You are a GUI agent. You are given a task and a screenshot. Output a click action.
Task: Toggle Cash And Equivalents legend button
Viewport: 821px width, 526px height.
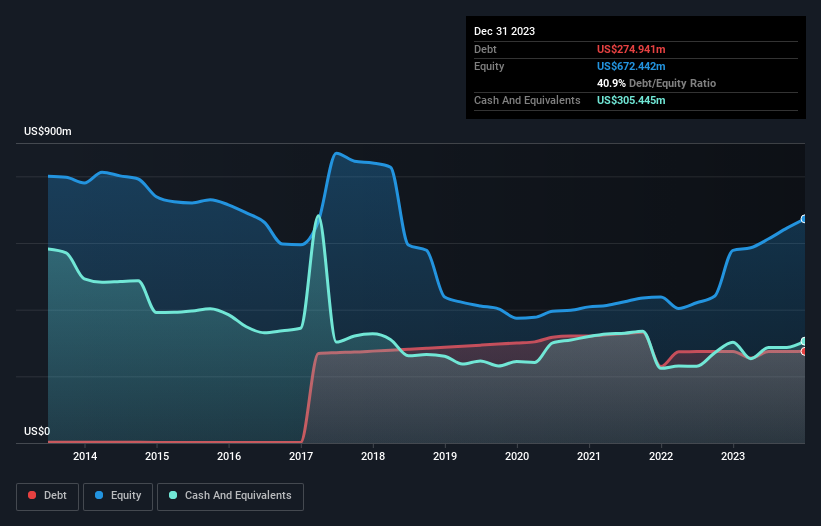tap(230, 496)
